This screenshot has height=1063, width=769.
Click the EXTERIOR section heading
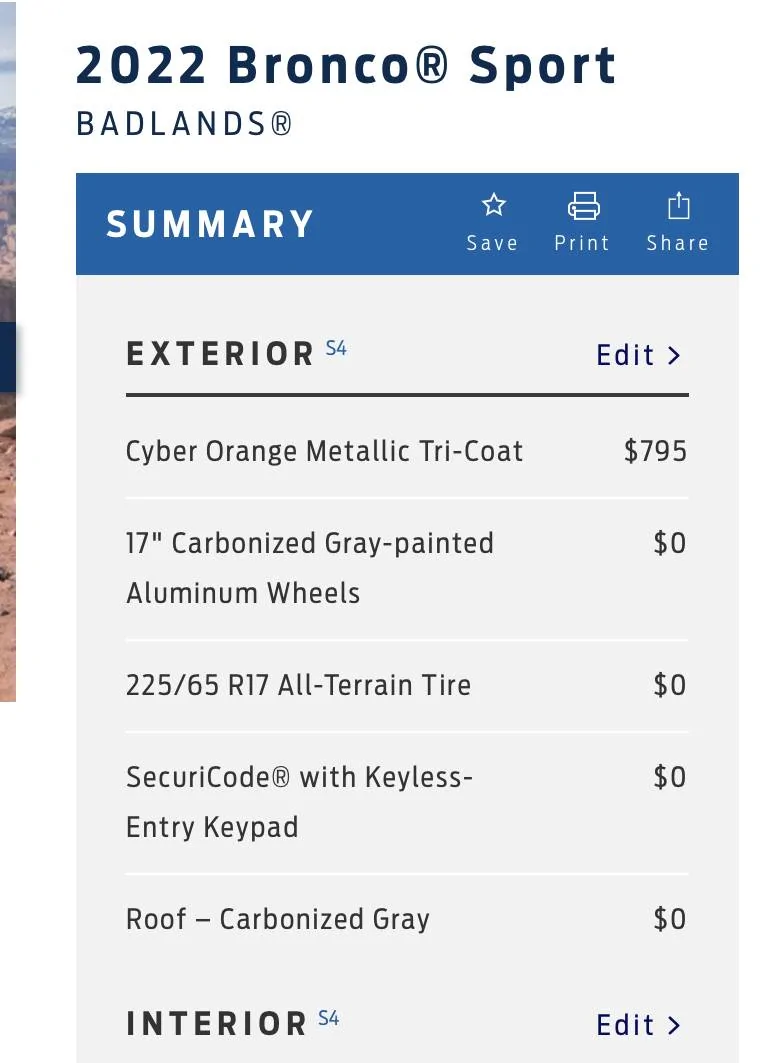(221, 355)
